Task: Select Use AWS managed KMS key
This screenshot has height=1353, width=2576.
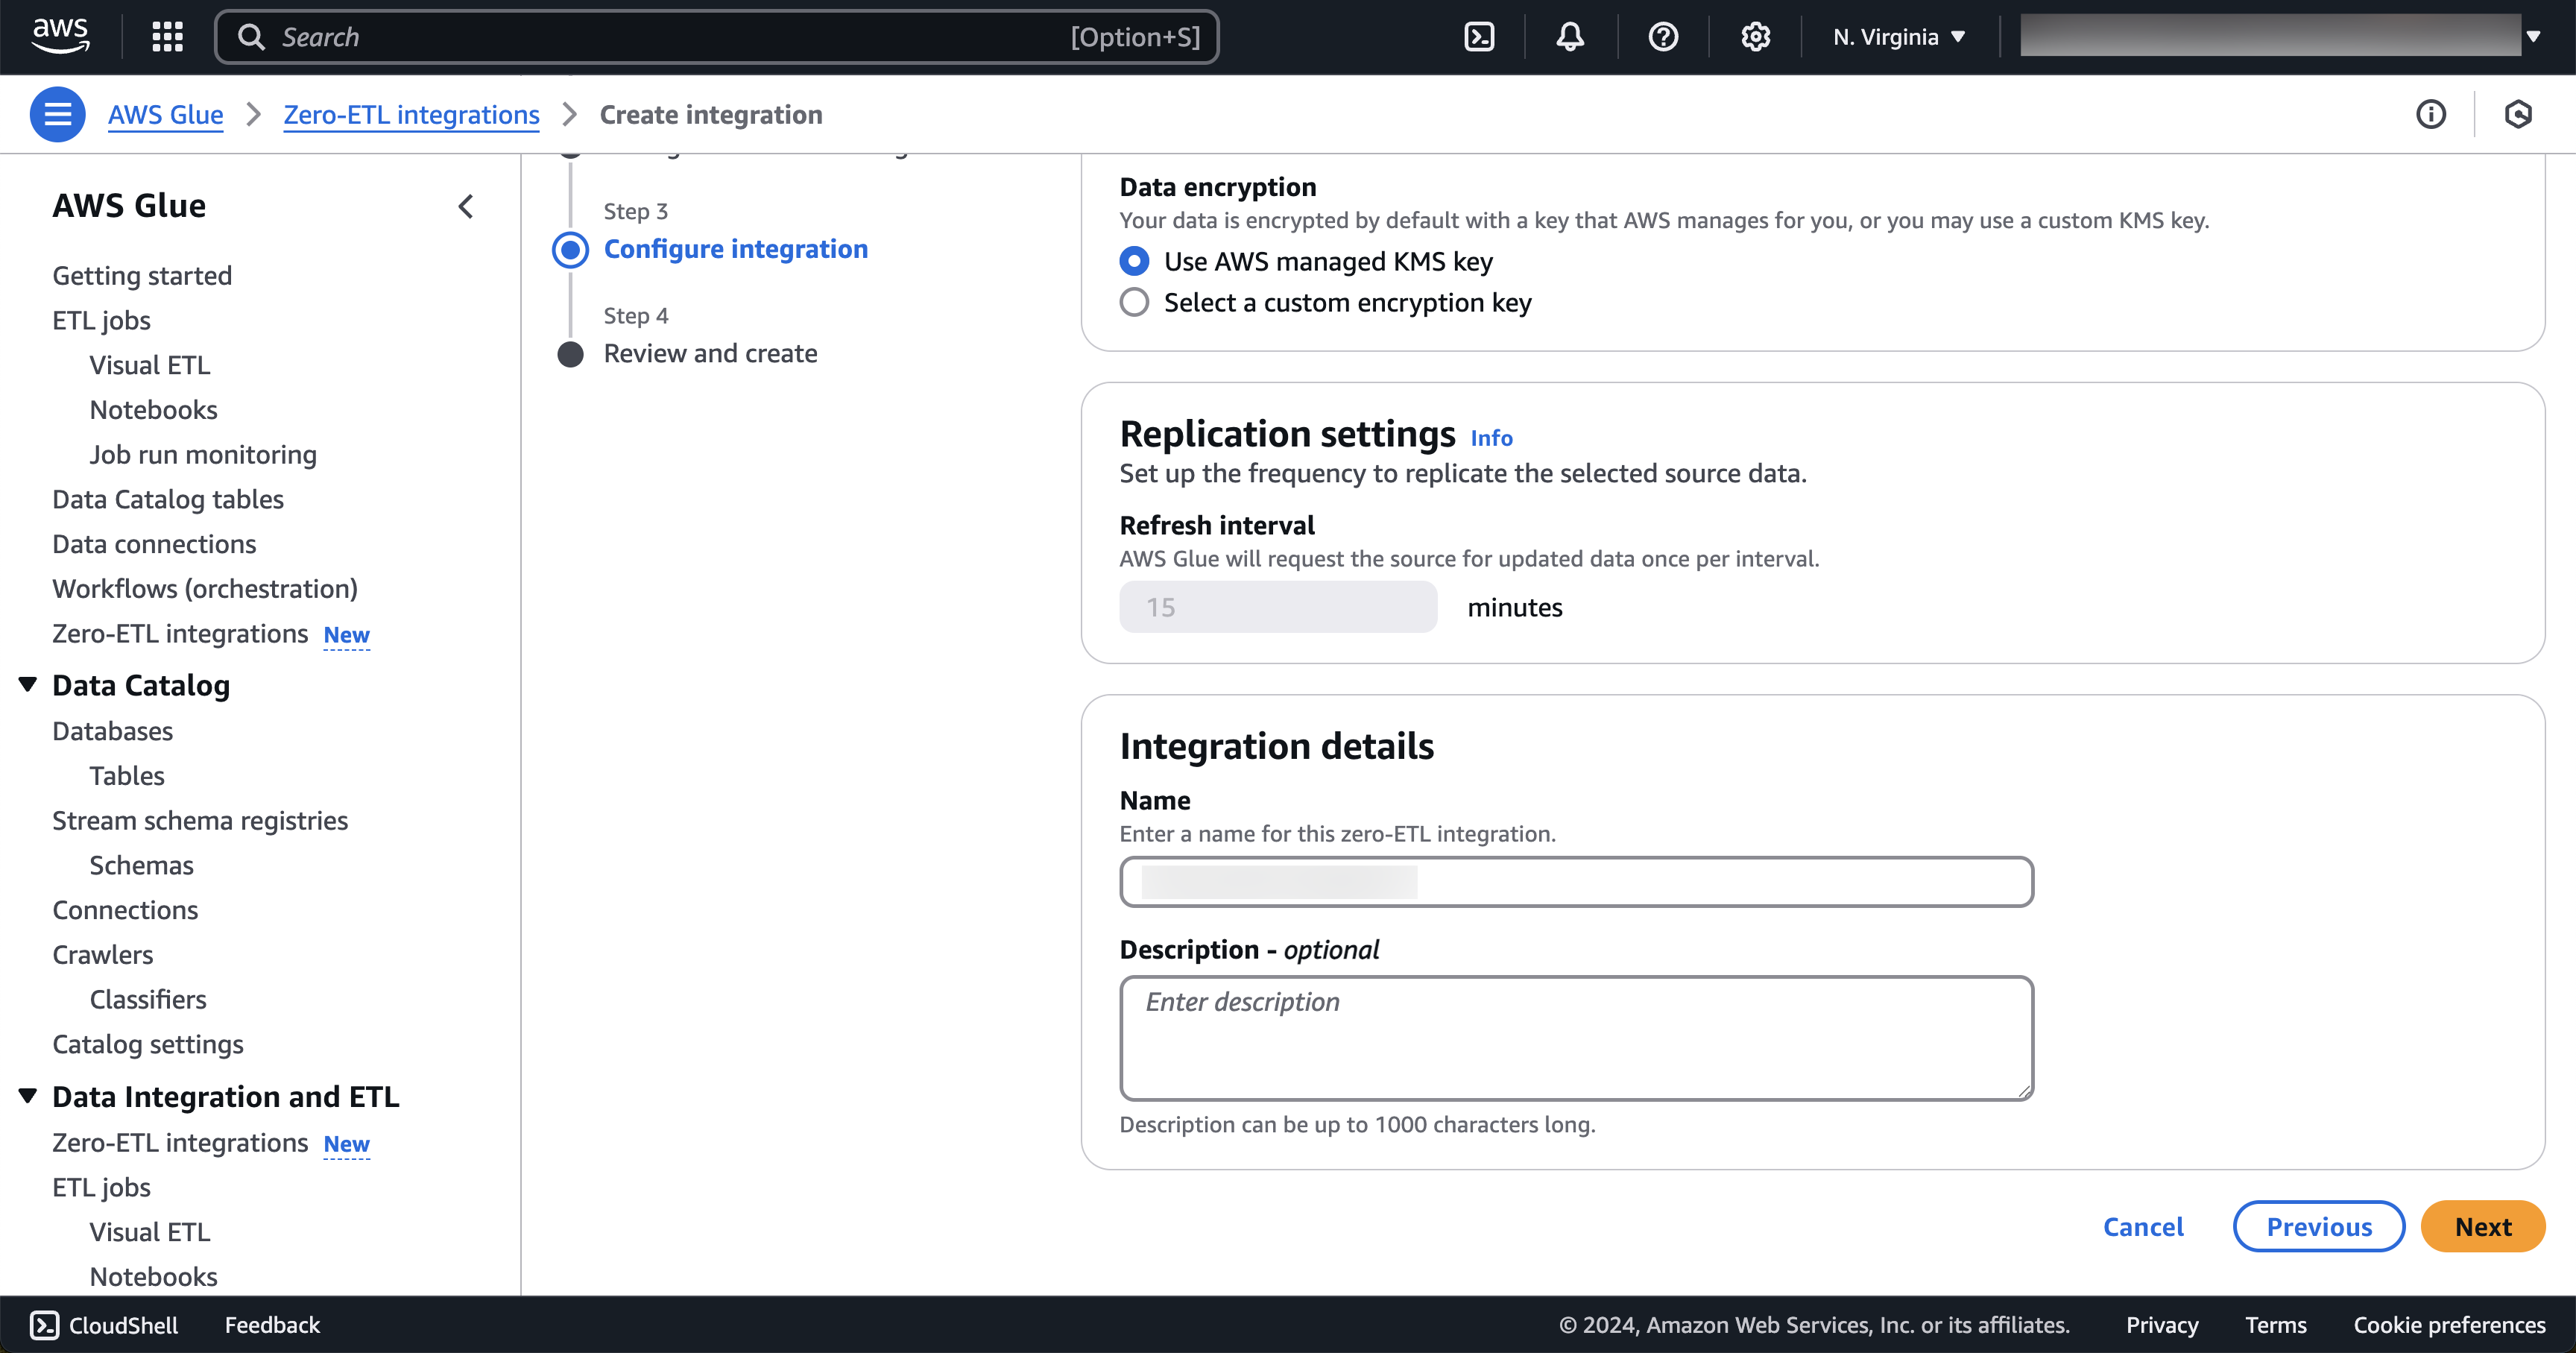Action: (1134, 261)
